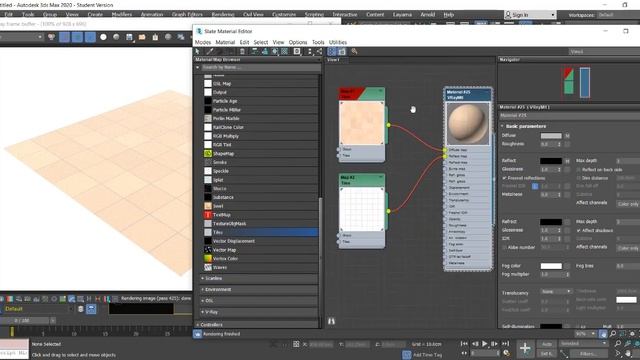Click Rendering finished status icon
Viewport: 640px width, 360px height.
pyautogui.click(x=198, y=334)
